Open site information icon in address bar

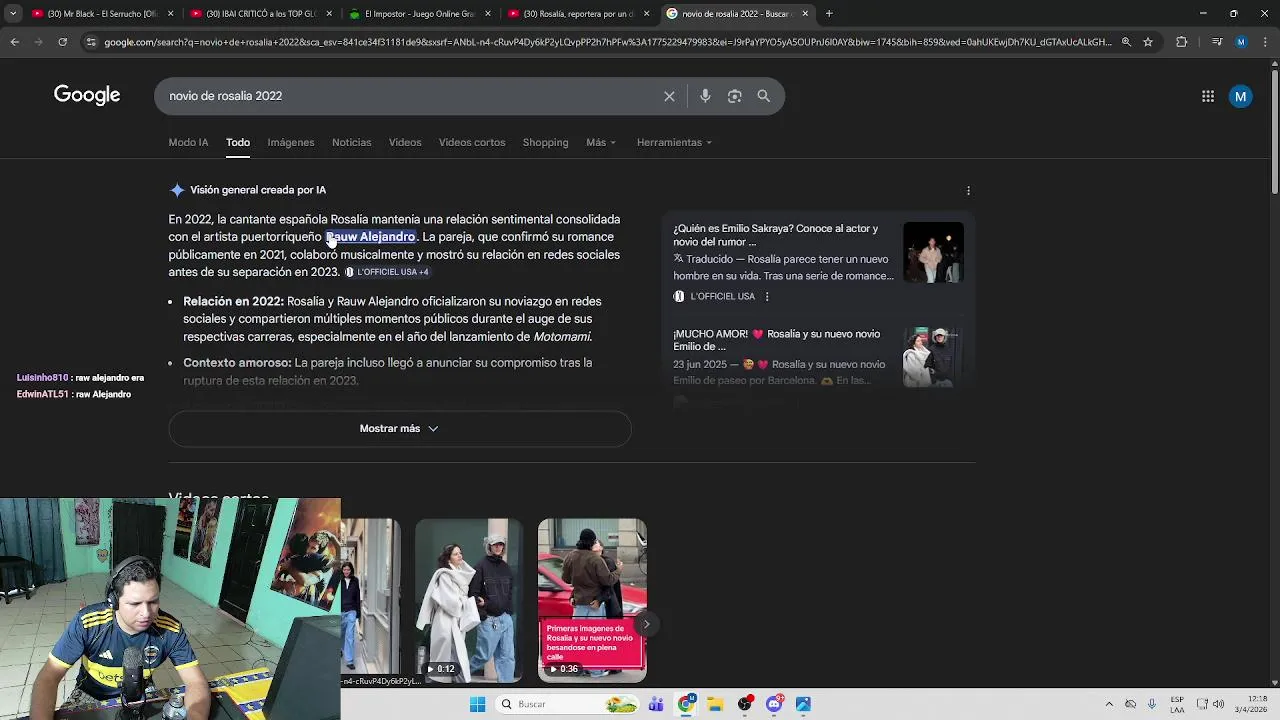point(91,42)
